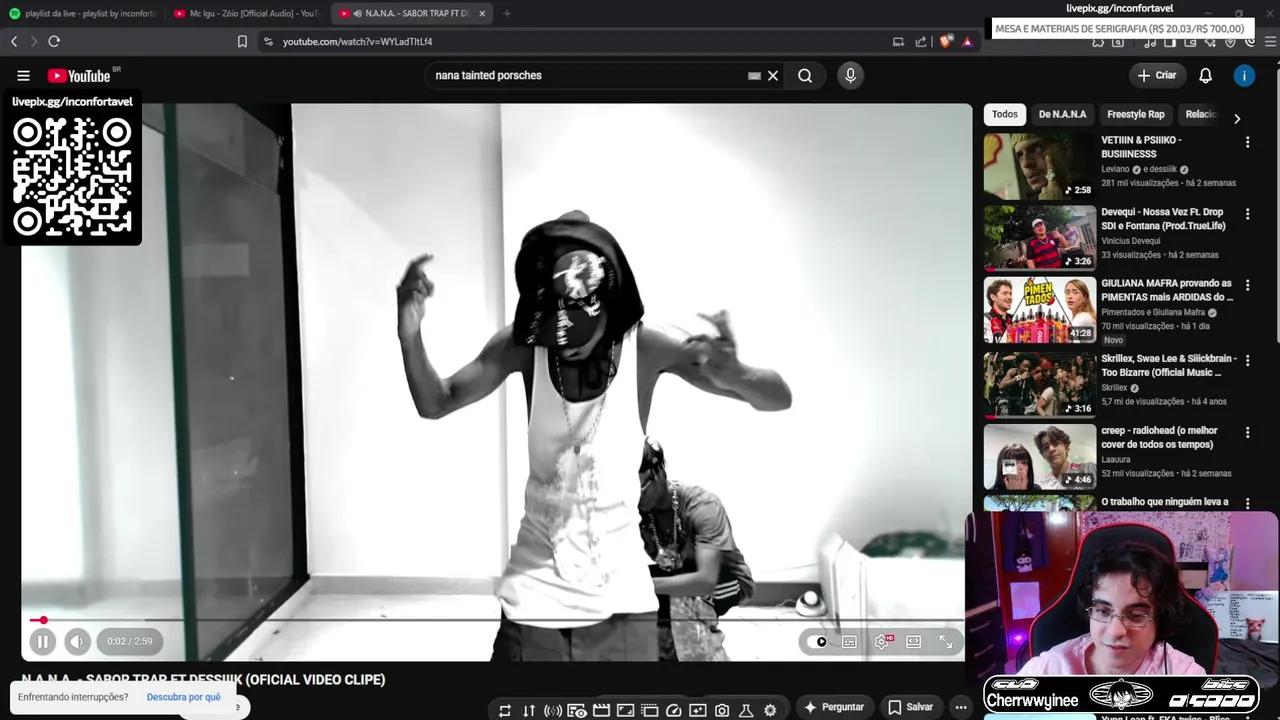
Task: Open the Skrillex Too Bizarre video title
Action: tap(1169, 365)
